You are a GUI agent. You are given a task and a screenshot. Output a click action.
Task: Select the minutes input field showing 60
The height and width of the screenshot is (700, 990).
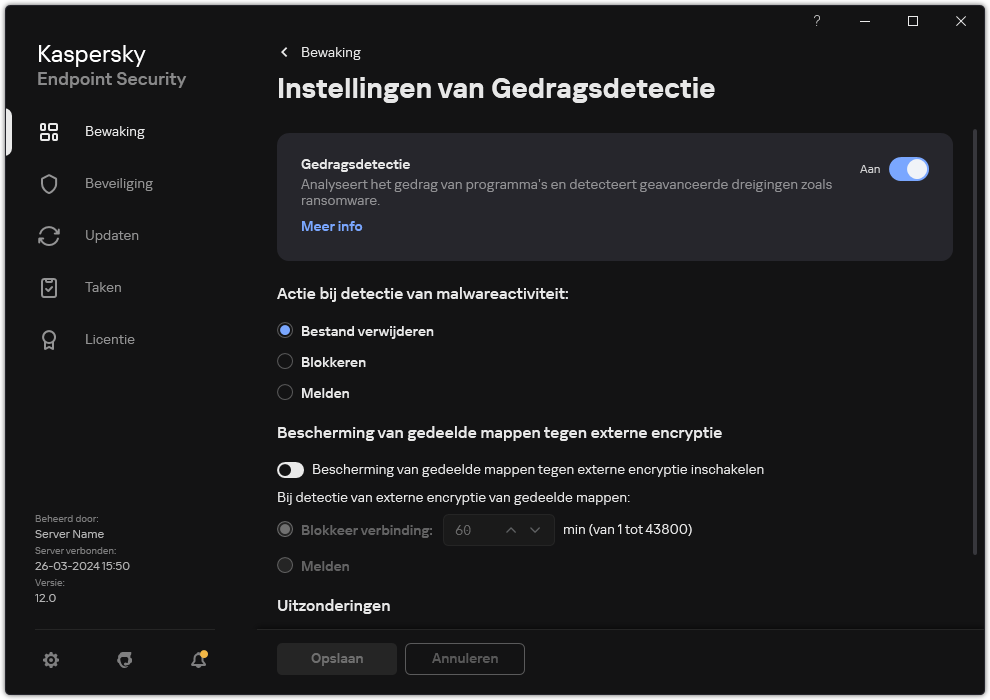click(470, 529)
